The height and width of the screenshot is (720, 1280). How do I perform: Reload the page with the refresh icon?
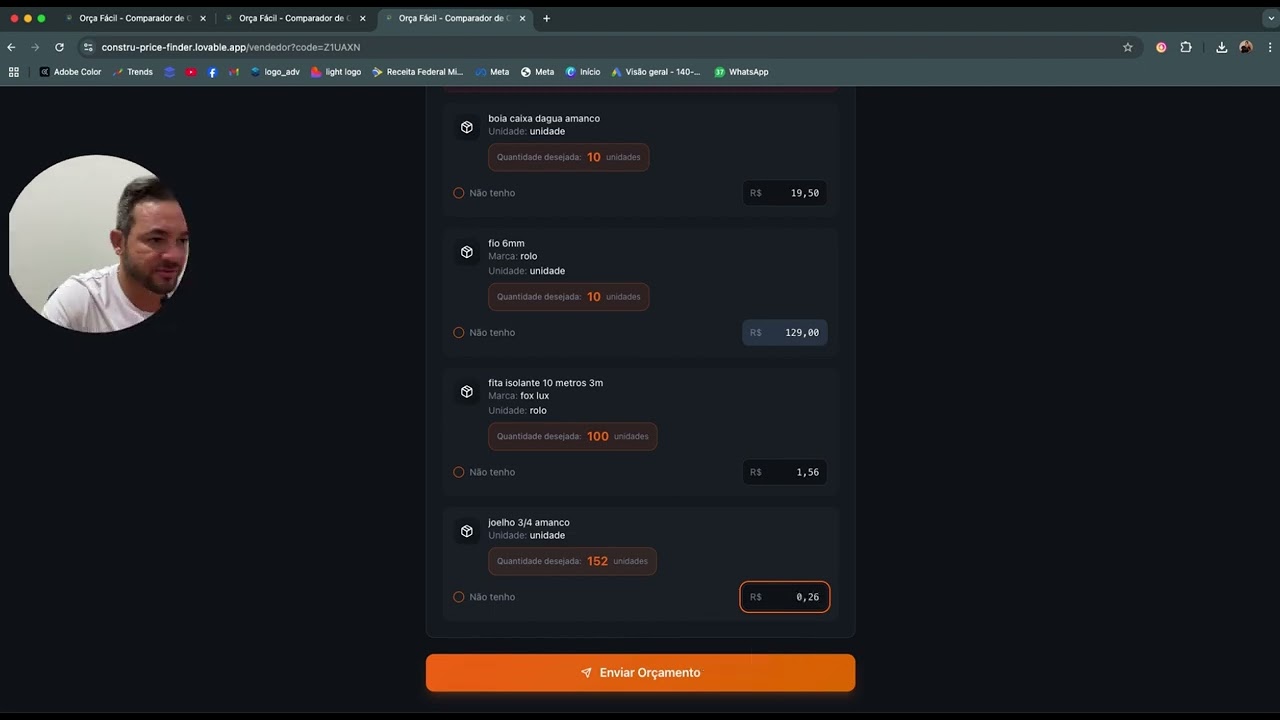coord(59,47)
